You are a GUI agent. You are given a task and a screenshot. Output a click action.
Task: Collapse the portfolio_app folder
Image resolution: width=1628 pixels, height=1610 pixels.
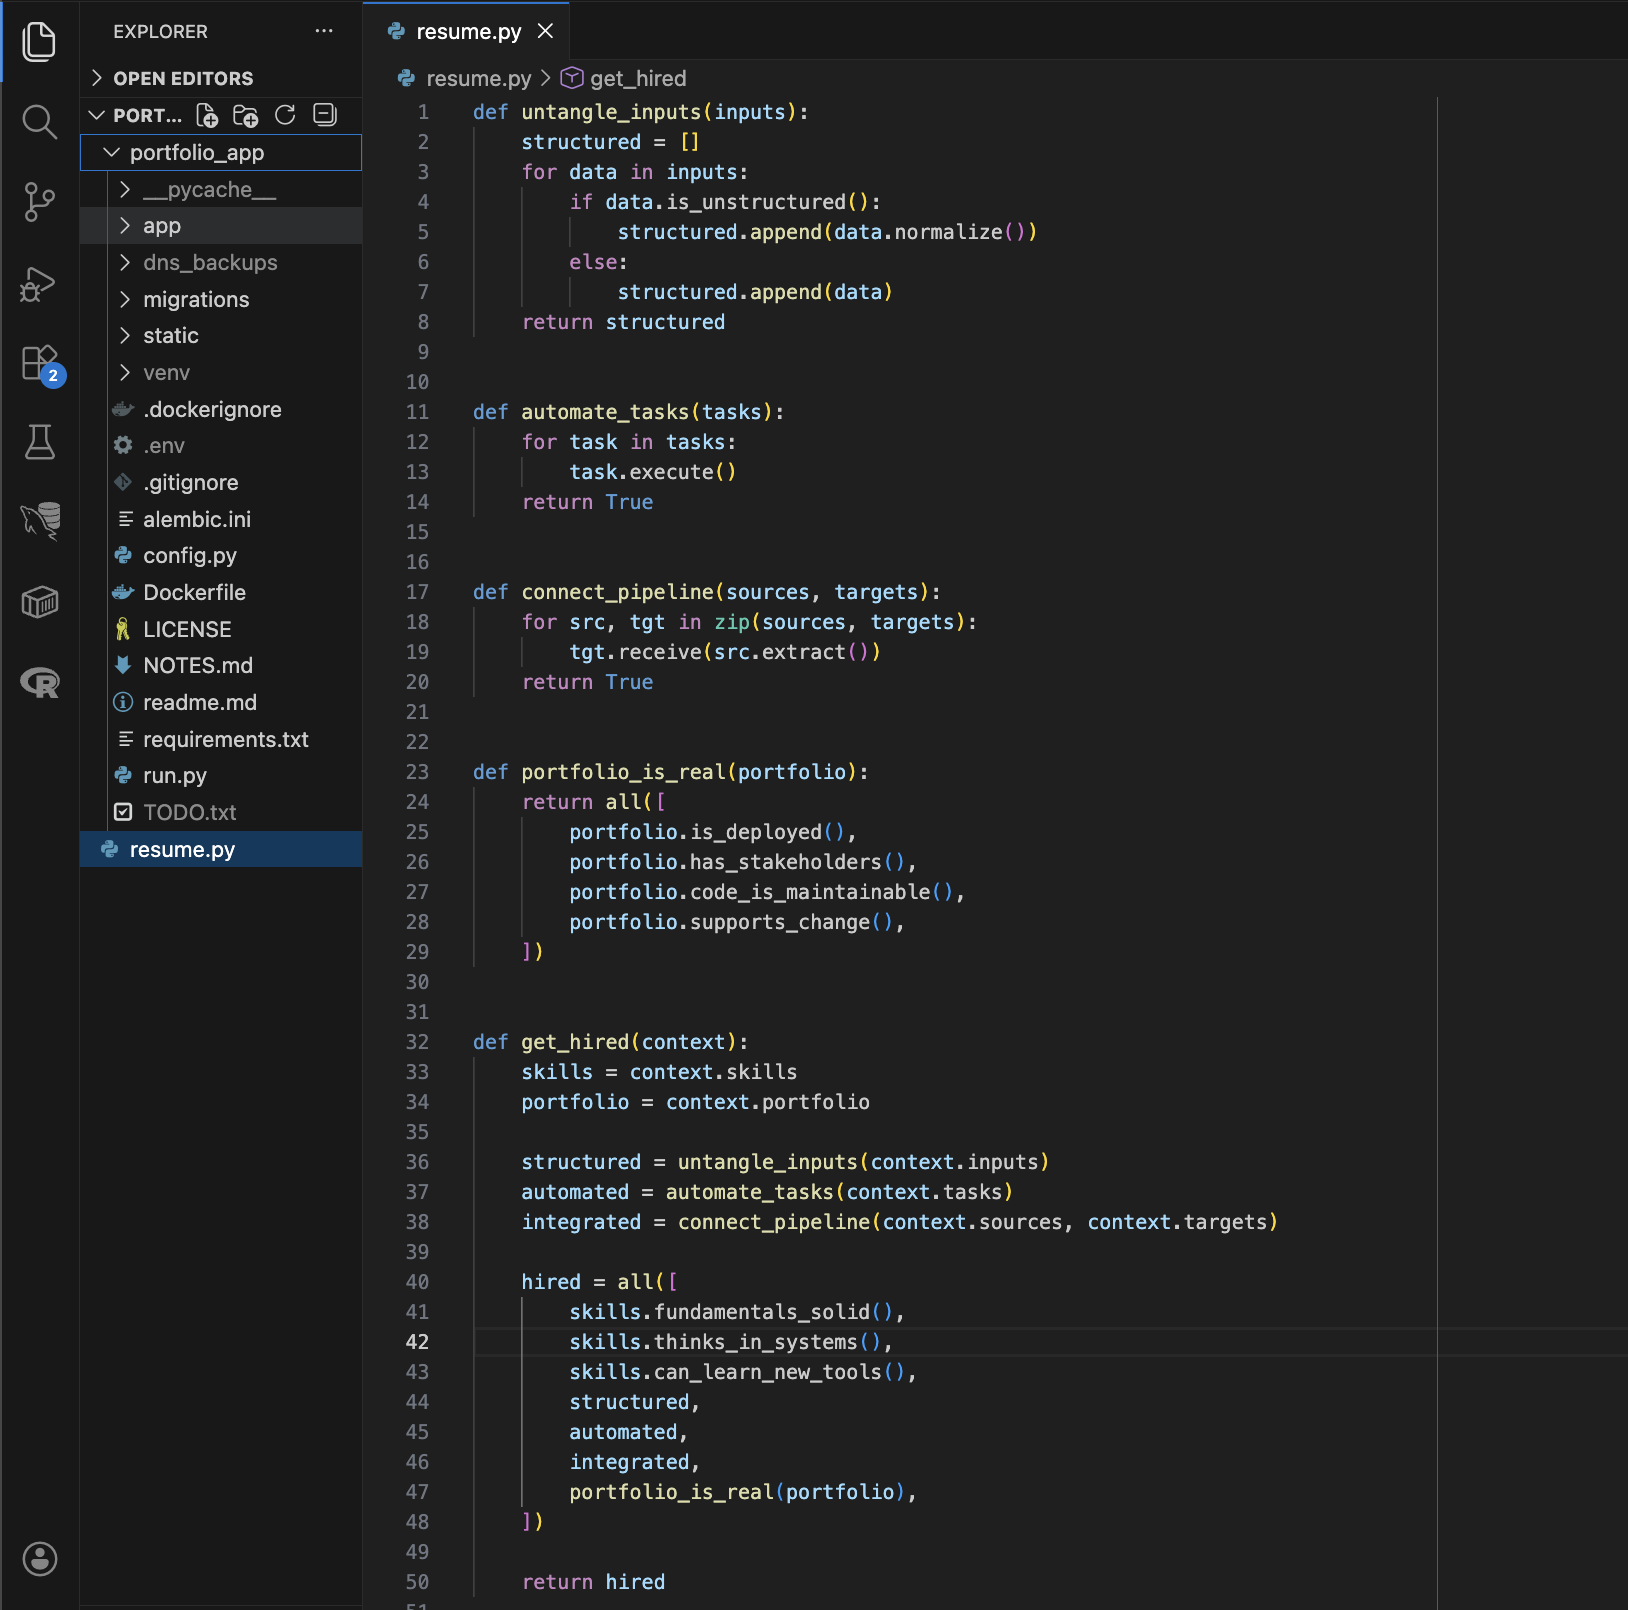[x=196, y=153]
